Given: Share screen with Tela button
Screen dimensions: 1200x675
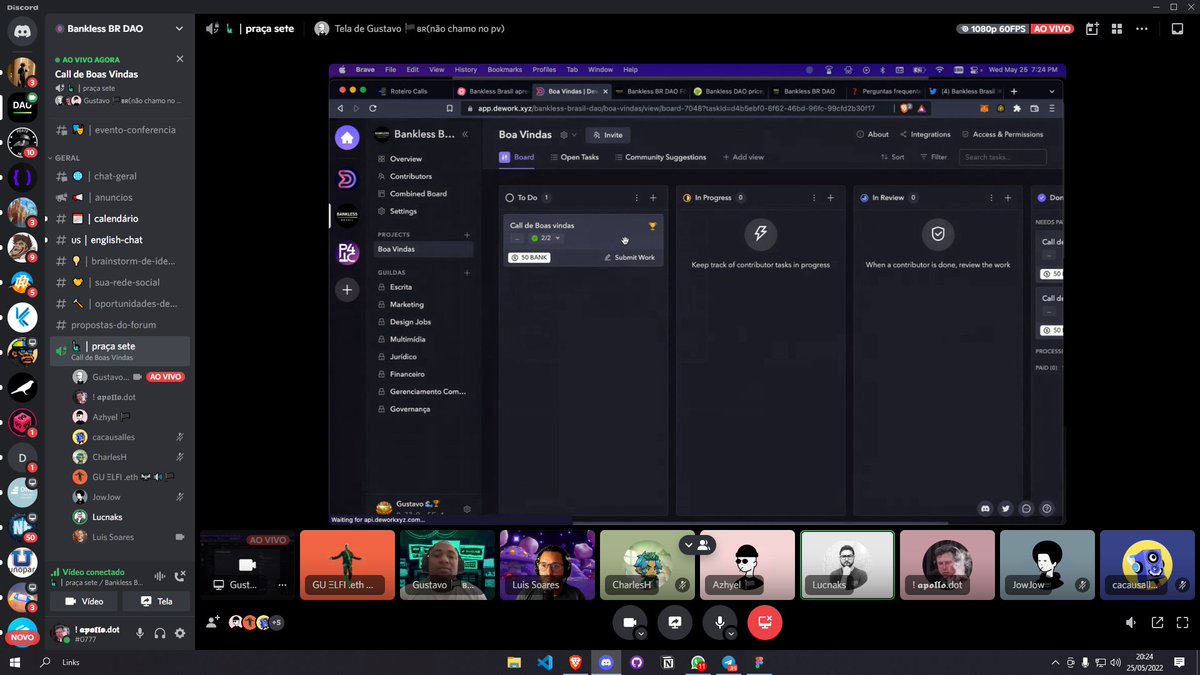Looking at the screenshot, I should (156, 601).
